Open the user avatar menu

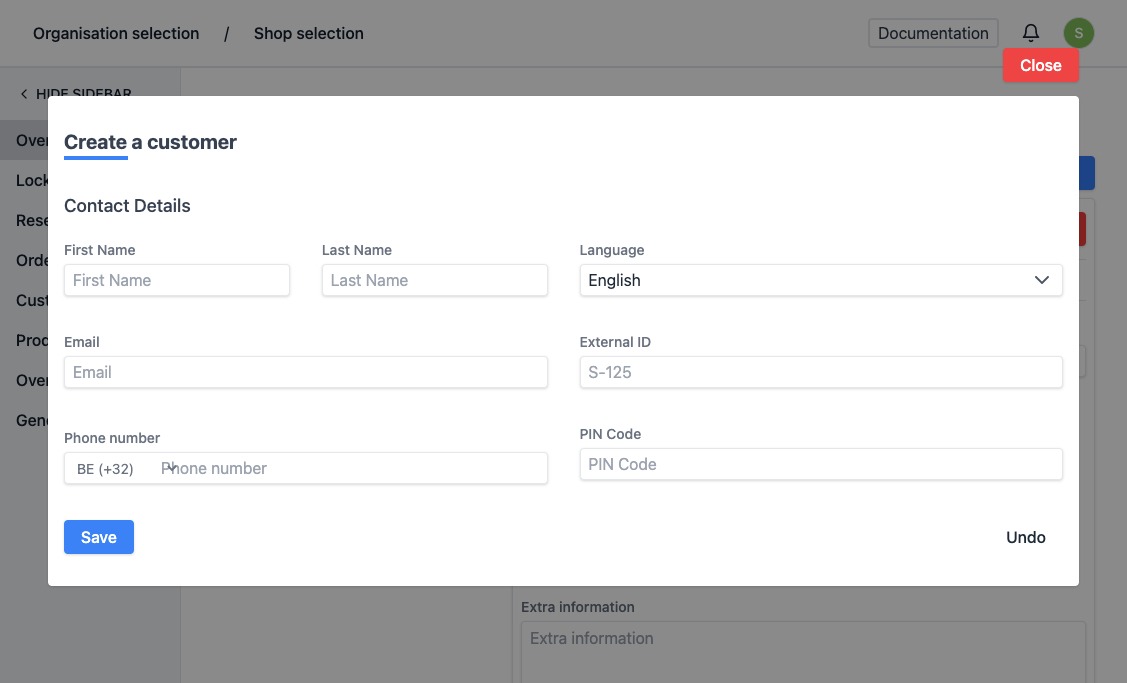pos(1078,33)
